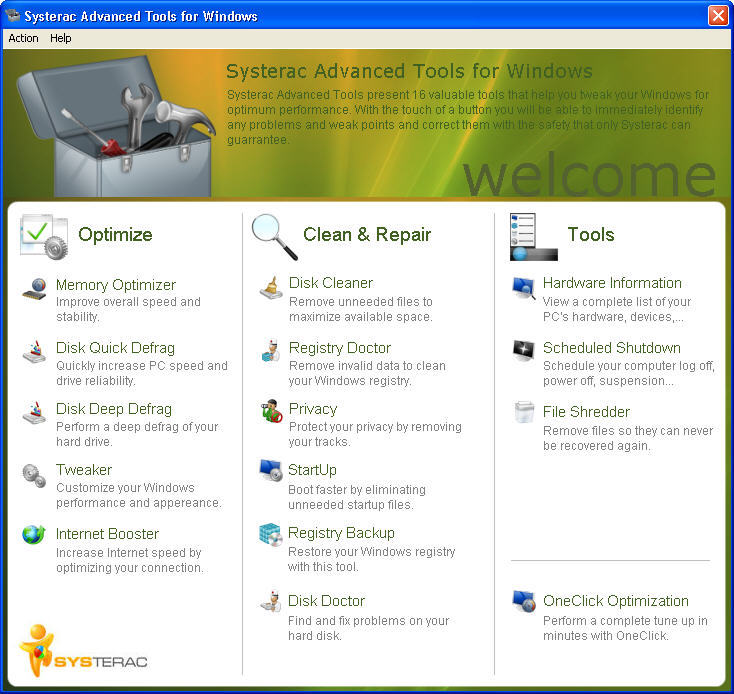Open the Tweaker link
This screenshot has width=734, height=694.
84,470
